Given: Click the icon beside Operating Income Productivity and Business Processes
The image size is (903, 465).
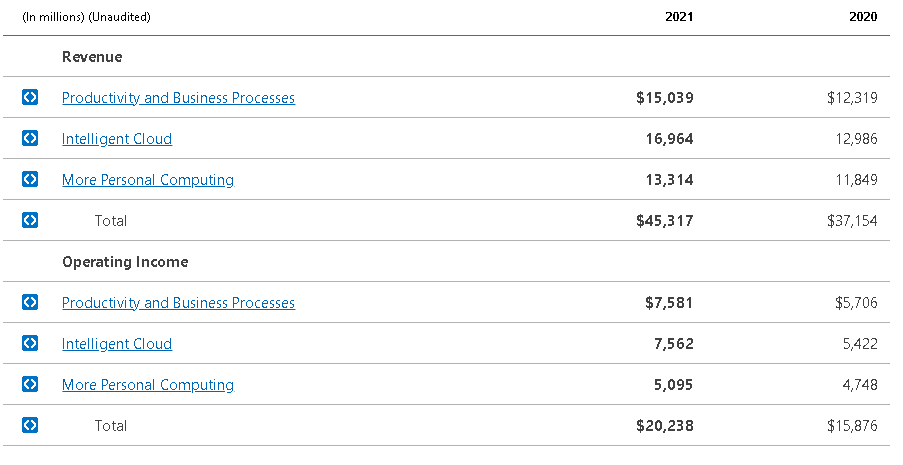Looking at the screenshot, I should point(30,303).
